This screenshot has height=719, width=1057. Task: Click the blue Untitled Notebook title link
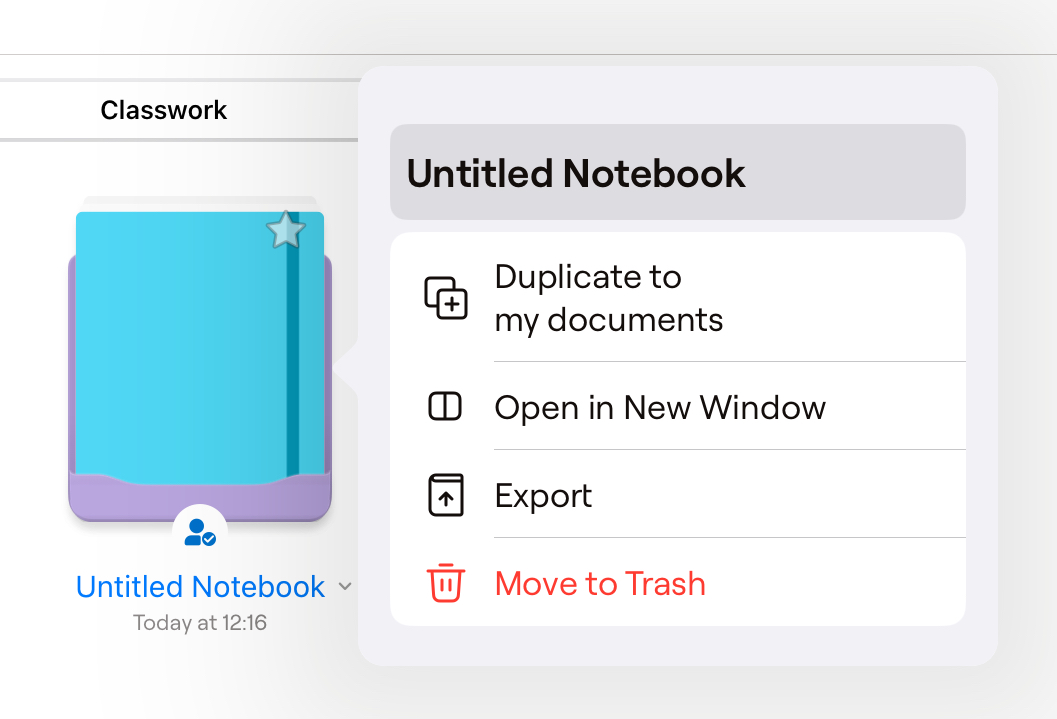[200, 587]
